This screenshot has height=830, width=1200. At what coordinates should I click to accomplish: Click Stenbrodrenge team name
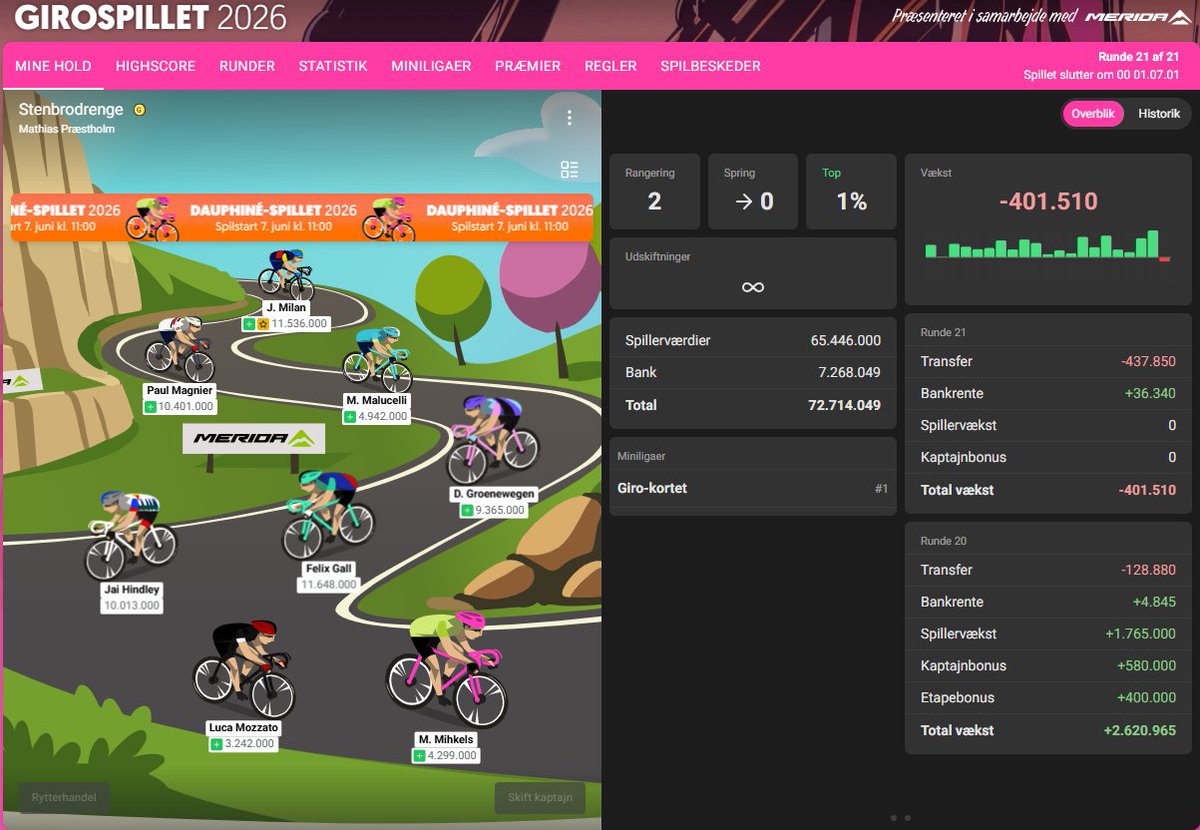point(71,109)
